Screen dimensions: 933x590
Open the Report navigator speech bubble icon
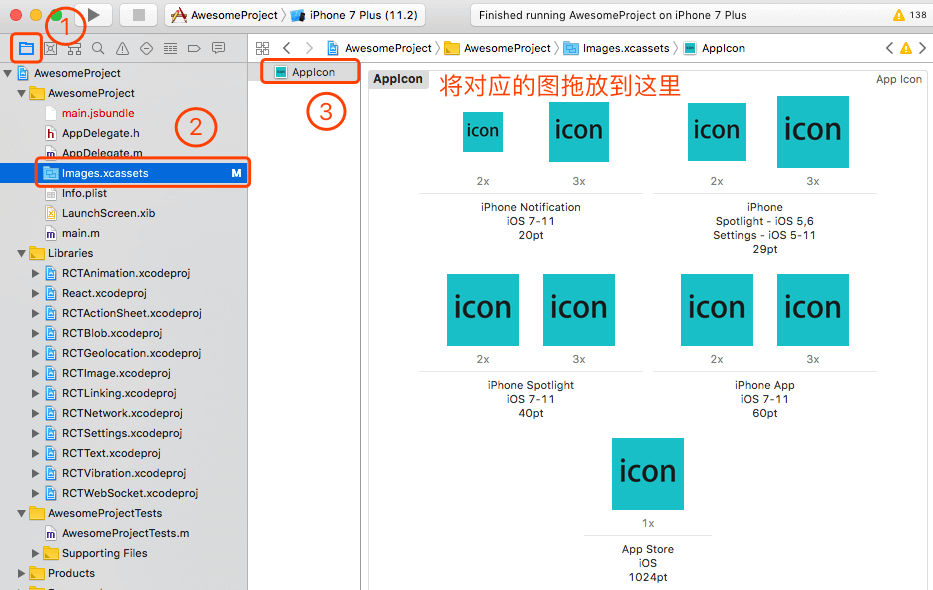pos(218,48)
